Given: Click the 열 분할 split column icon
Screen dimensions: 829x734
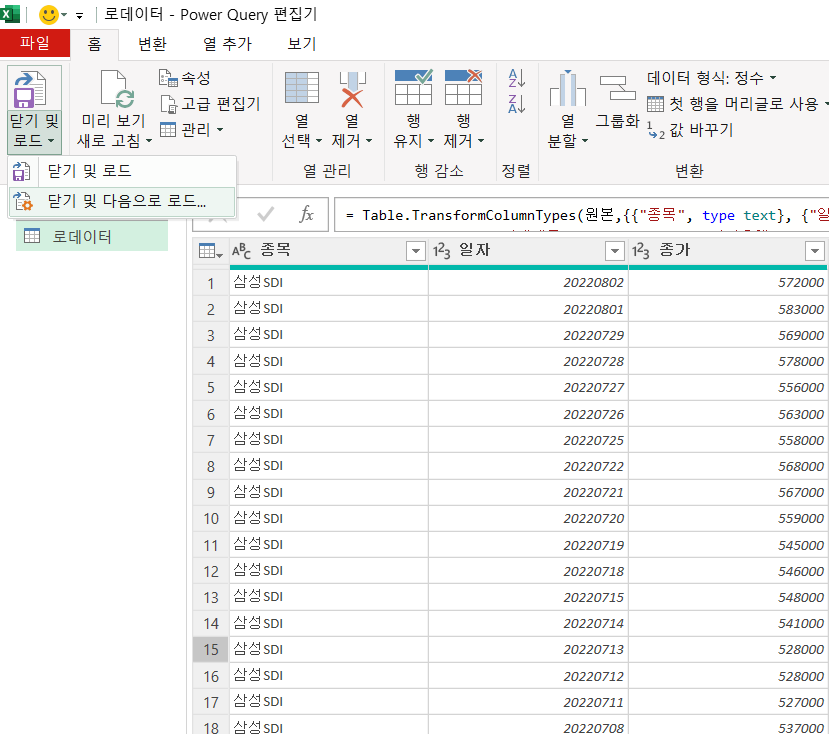Looking at the screenshot, I should tap(568, 88).
